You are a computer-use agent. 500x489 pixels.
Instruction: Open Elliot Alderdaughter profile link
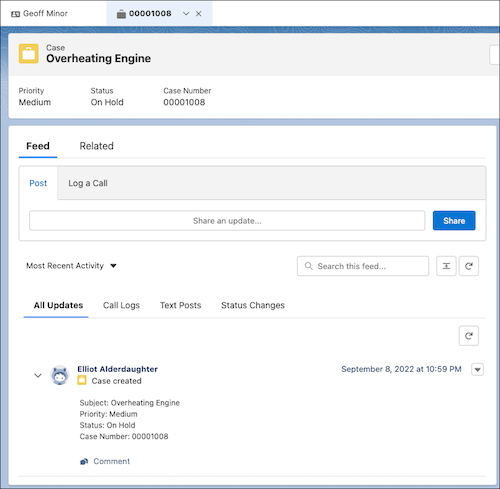pyautogui.click(x=117, y=369)
